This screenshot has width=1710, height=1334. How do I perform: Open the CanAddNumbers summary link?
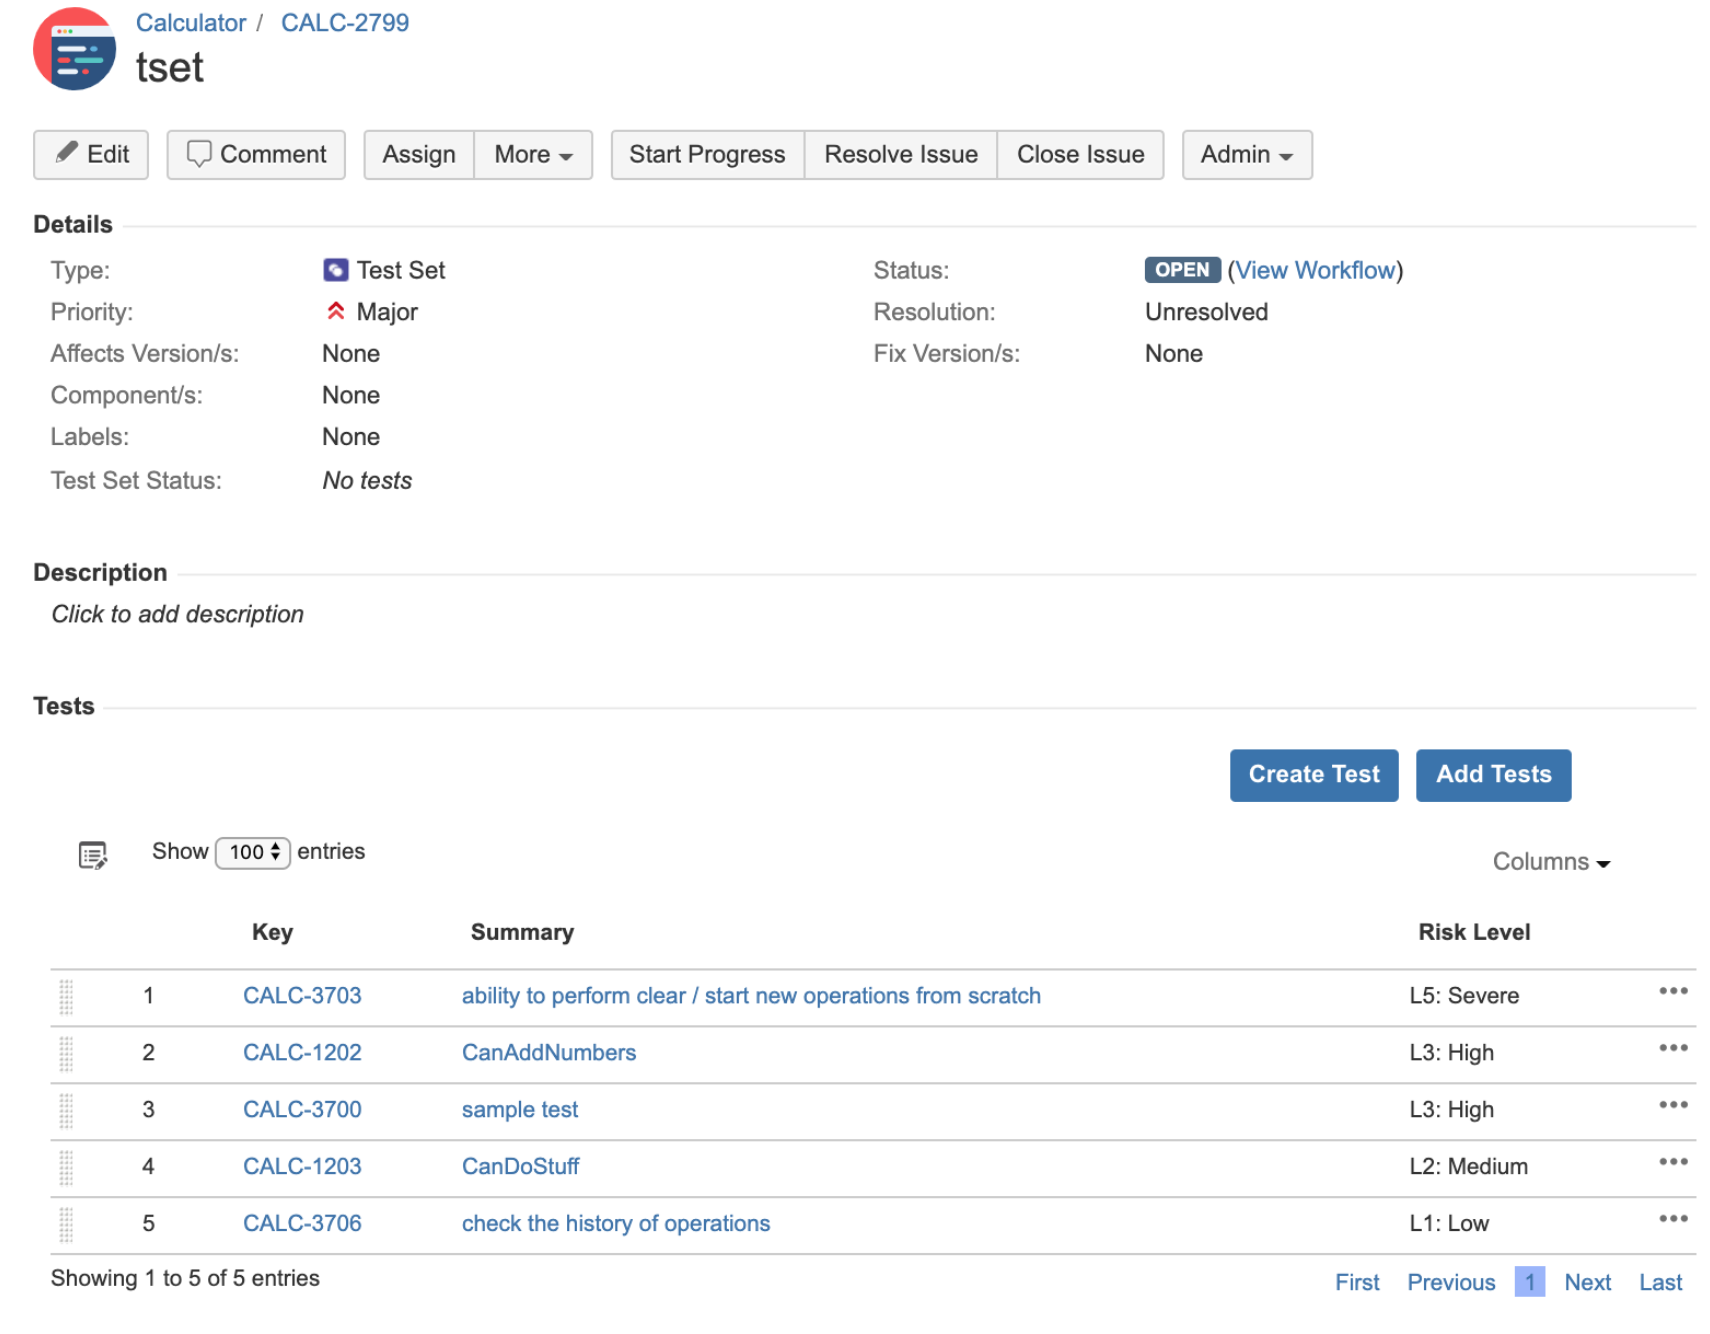coord(549,1053)
